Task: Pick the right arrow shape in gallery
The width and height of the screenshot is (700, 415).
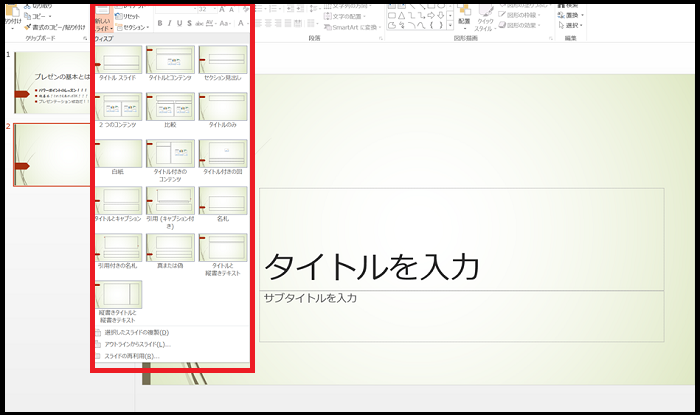Action: pos(431,15)
